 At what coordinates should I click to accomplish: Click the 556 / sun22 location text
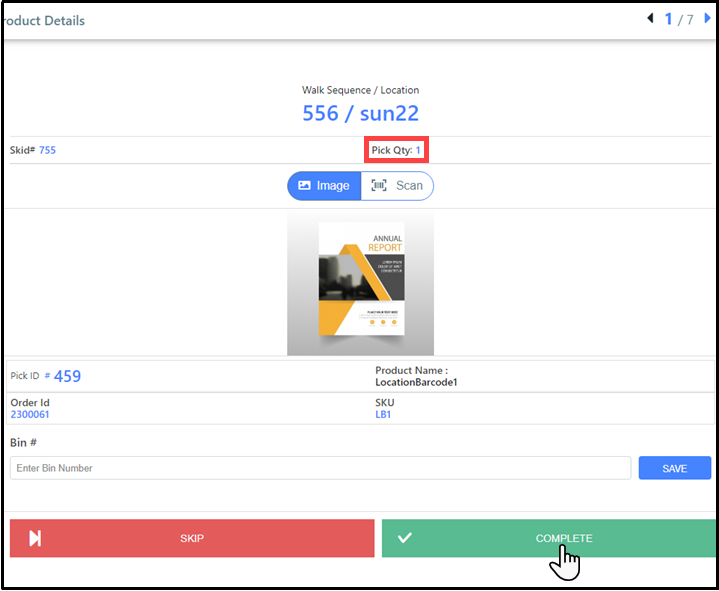[360, 113]
